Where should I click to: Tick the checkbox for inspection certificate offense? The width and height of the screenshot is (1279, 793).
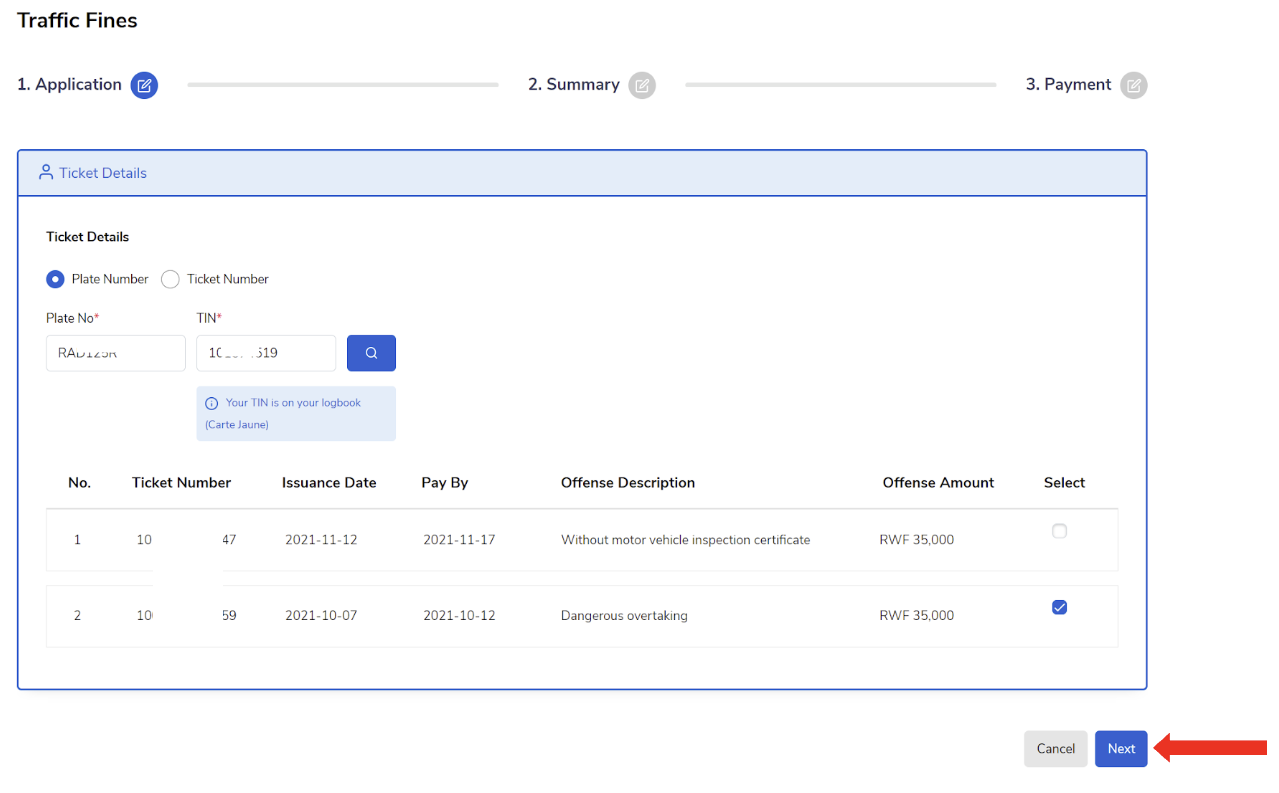[1060, 531]
